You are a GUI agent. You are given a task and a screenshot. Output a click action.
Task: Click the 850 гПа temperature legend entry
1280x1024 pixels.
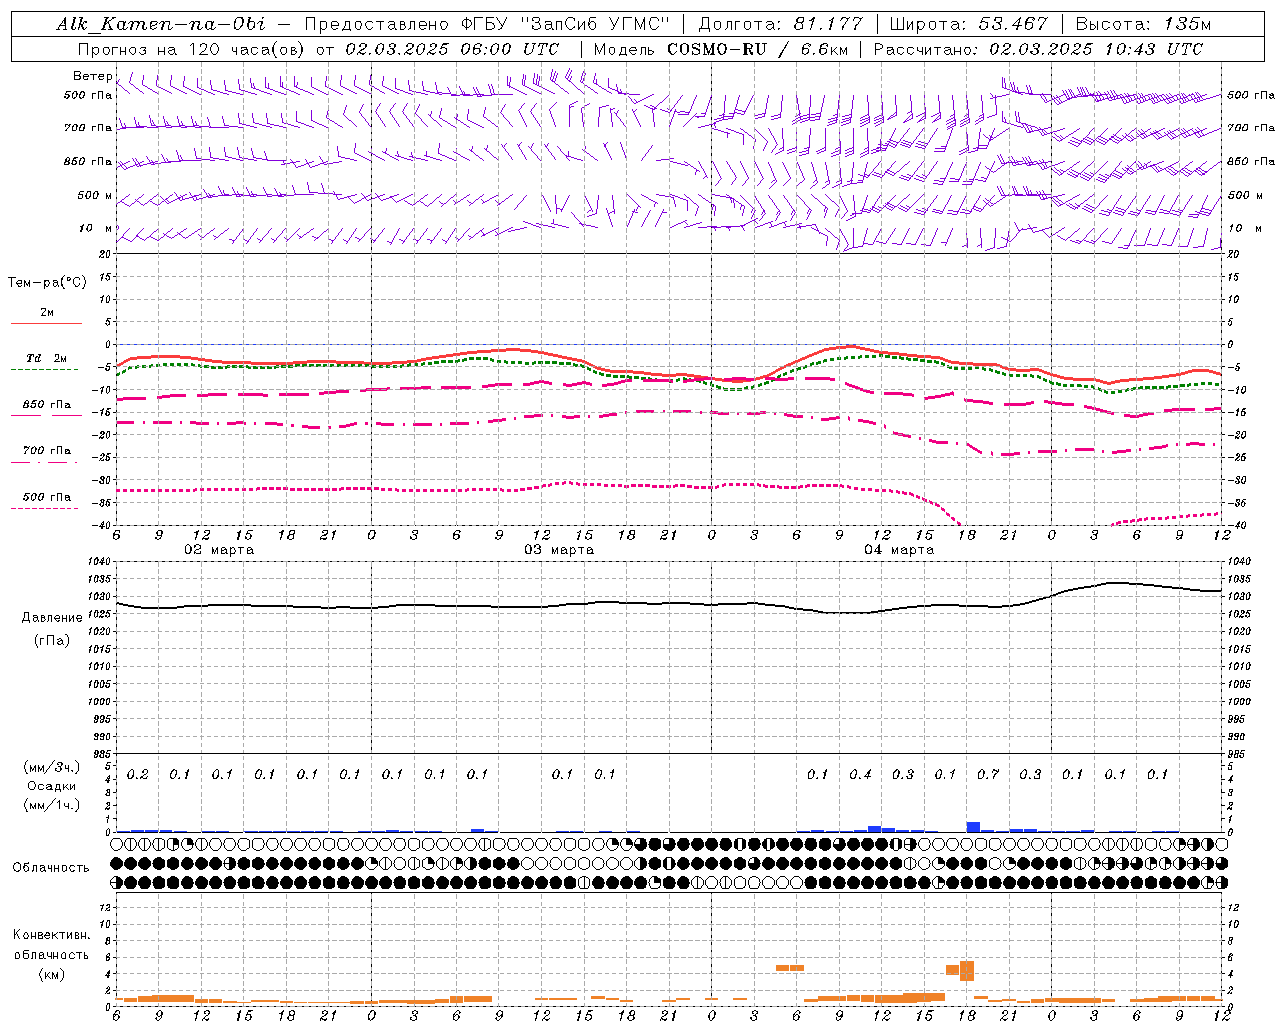47,405
